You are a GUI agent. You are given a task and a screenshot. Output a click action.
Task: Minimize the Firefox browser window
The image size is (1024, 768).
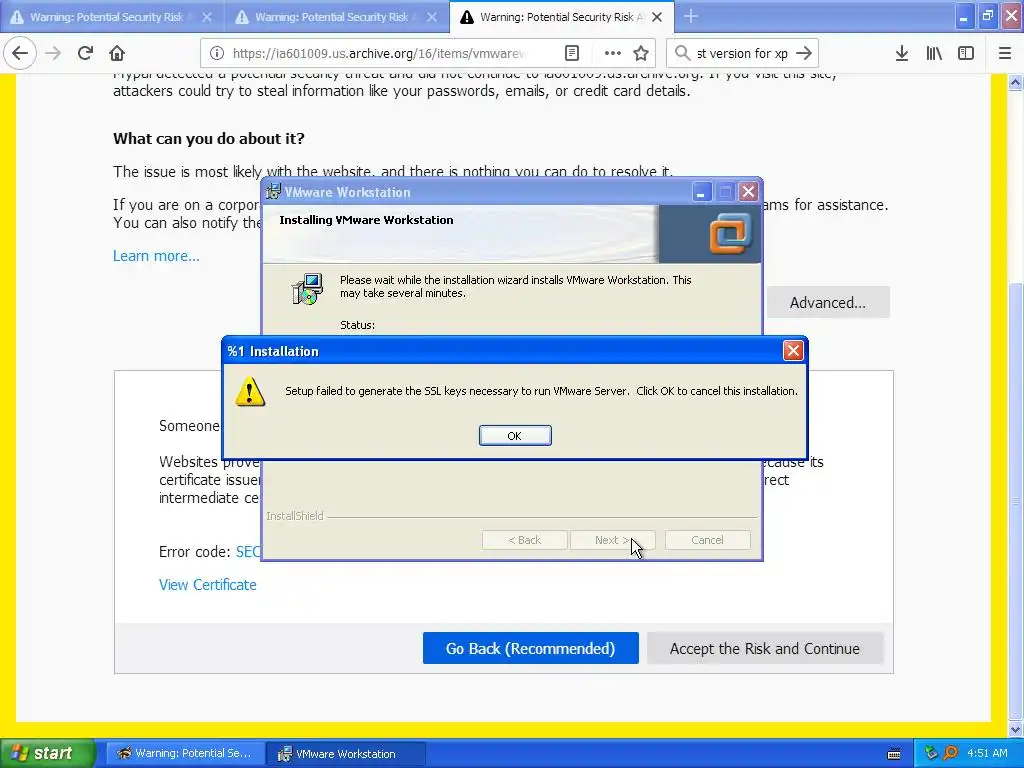[x=964, y=16]
